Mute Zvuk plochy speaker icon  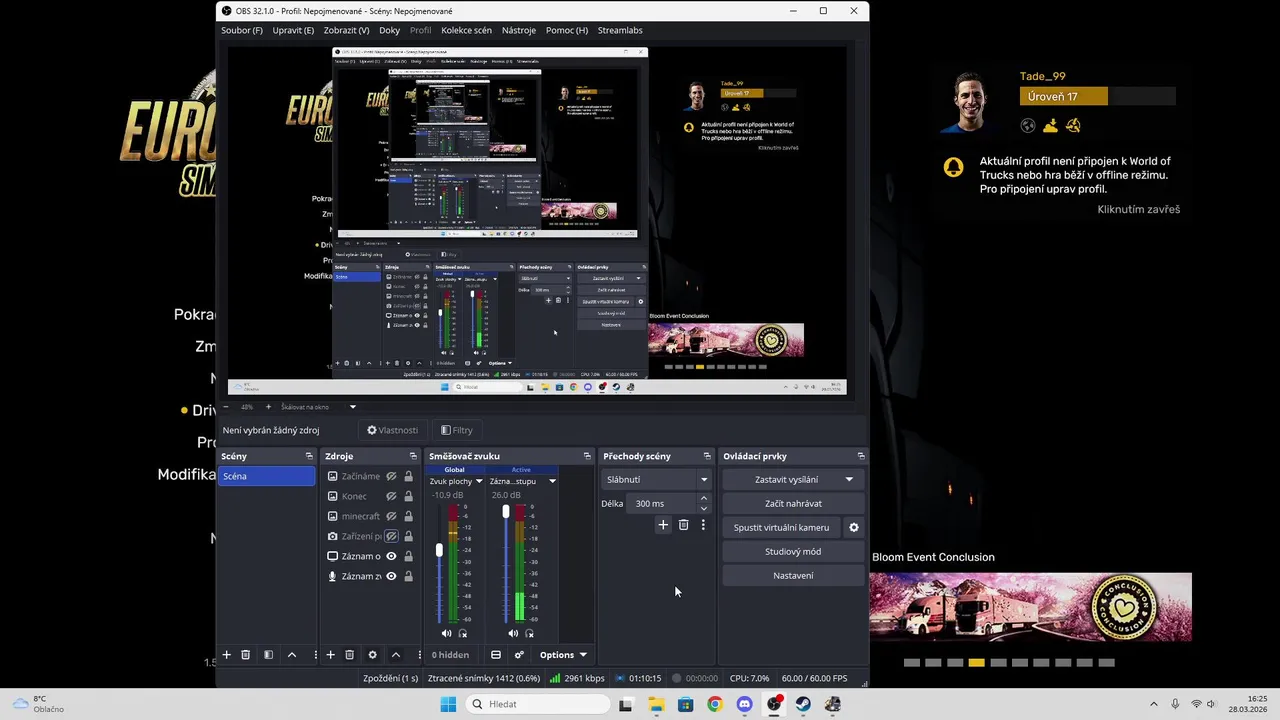446,633
